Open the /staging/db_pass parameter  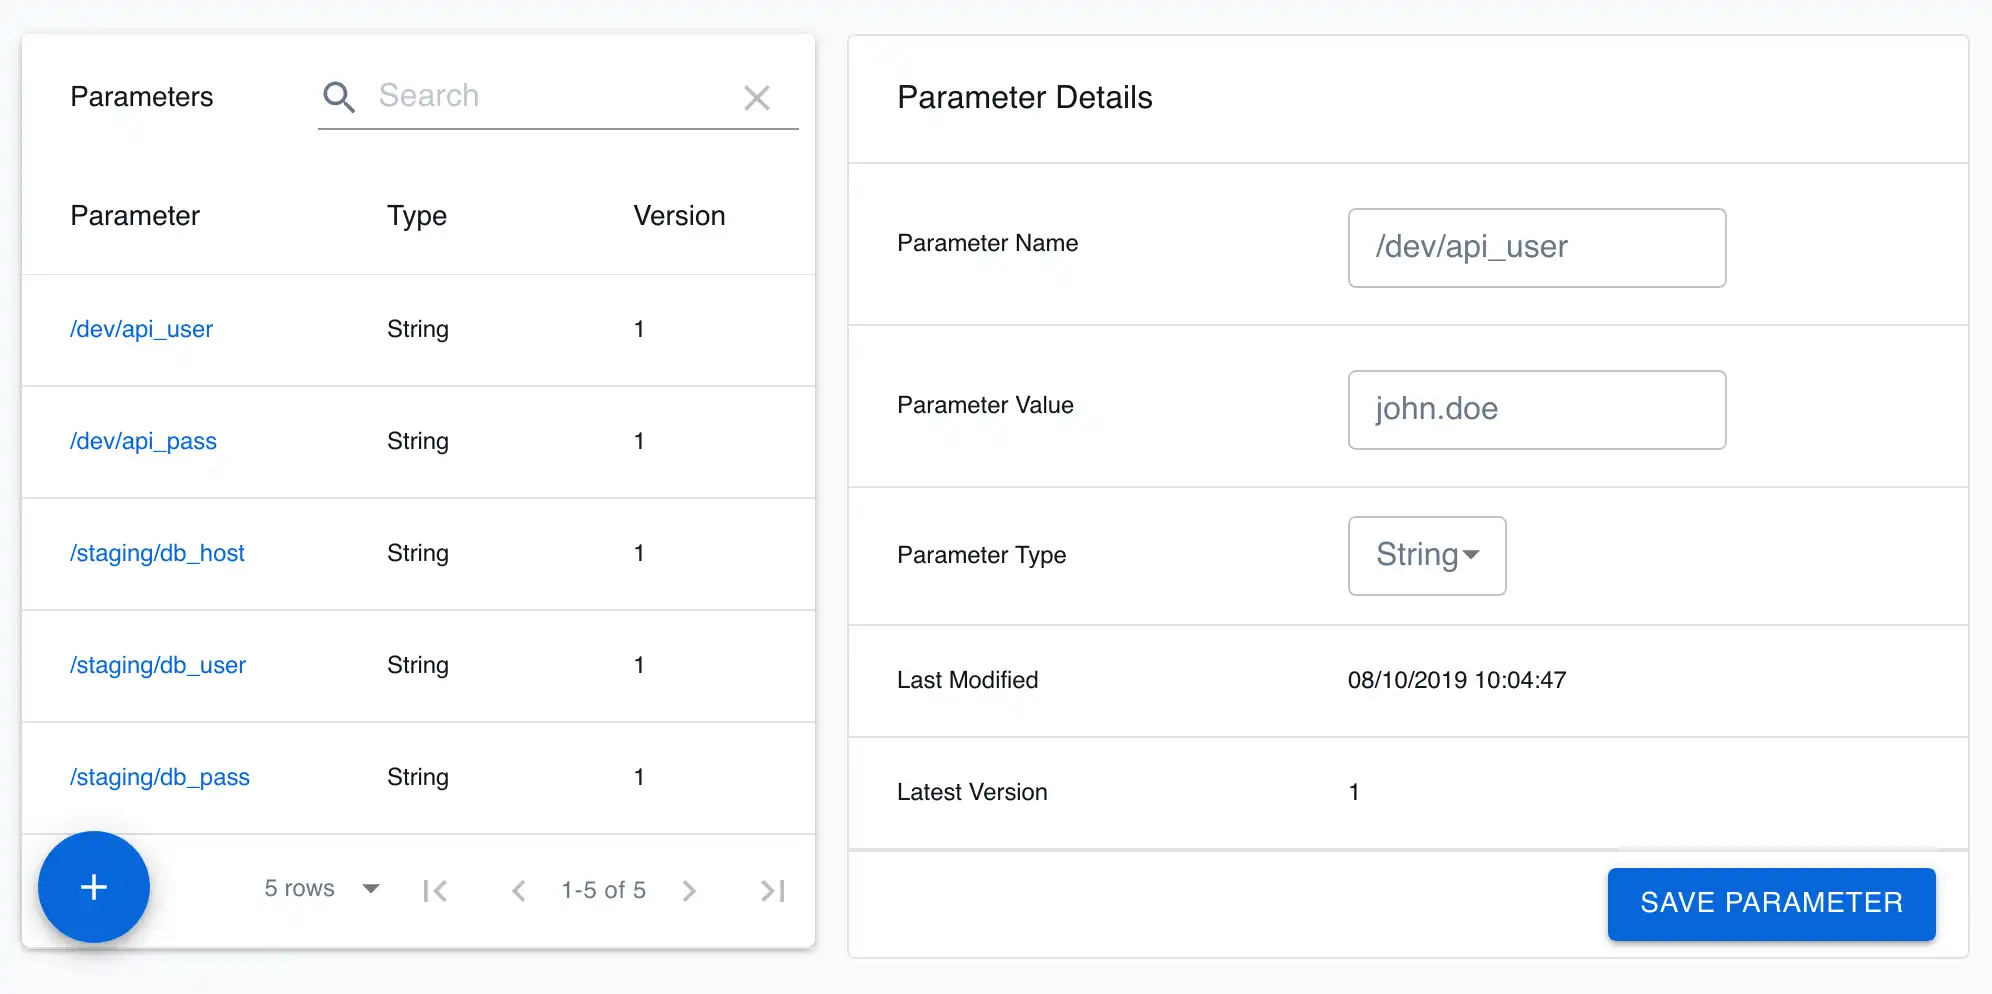159,777
